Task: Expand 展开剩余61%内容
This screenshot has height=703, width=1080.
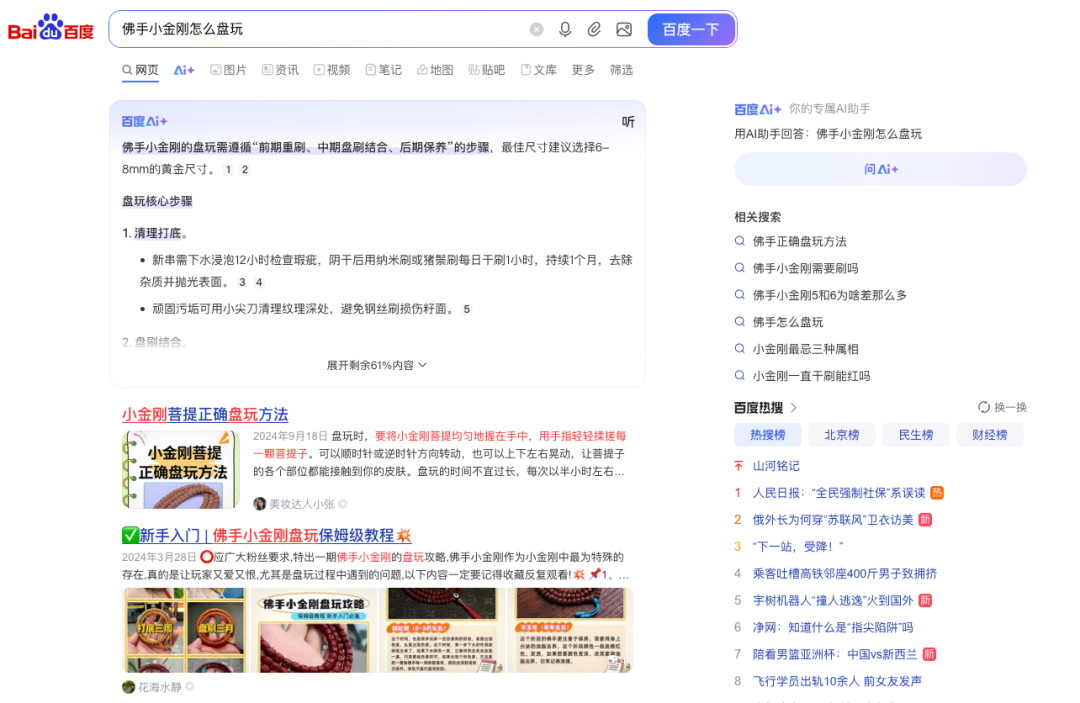Action: coord(377,365)
